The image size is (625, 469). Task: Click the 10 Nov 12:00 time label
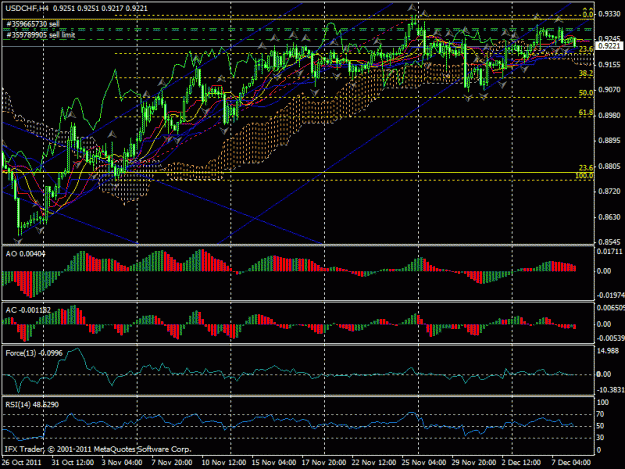[x=224, y=463]
